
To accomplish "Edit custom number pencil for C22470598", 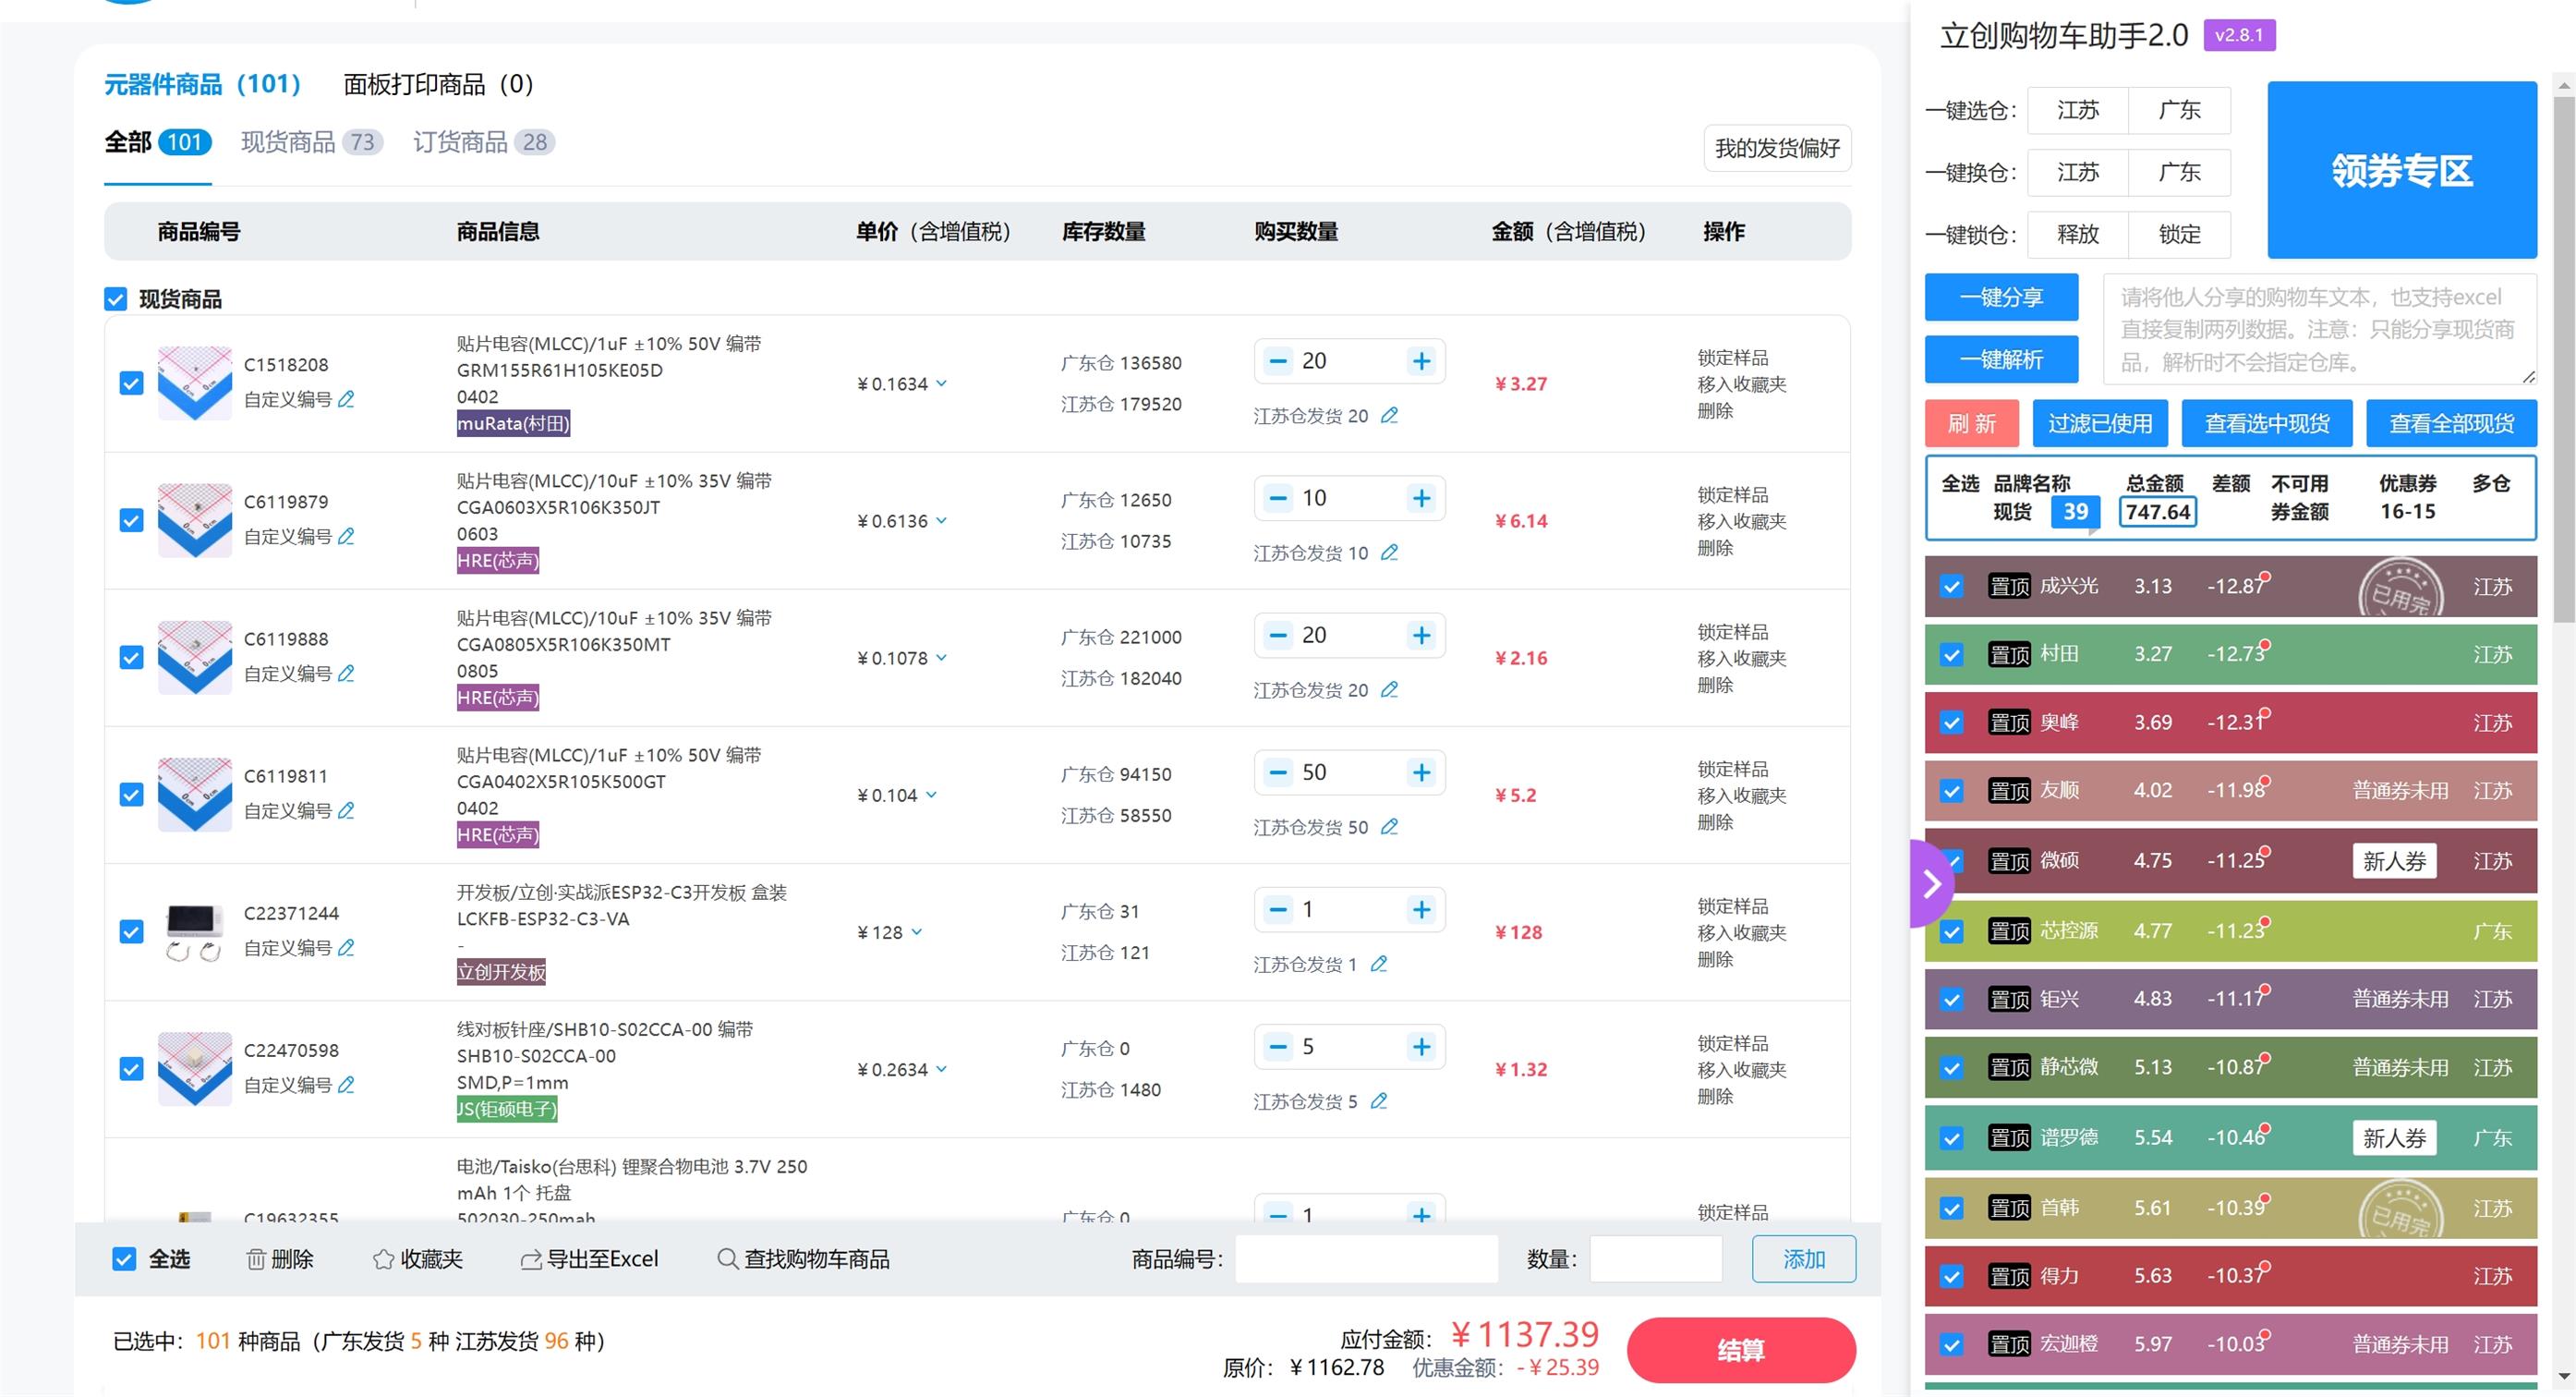I will pos(346,1084).
